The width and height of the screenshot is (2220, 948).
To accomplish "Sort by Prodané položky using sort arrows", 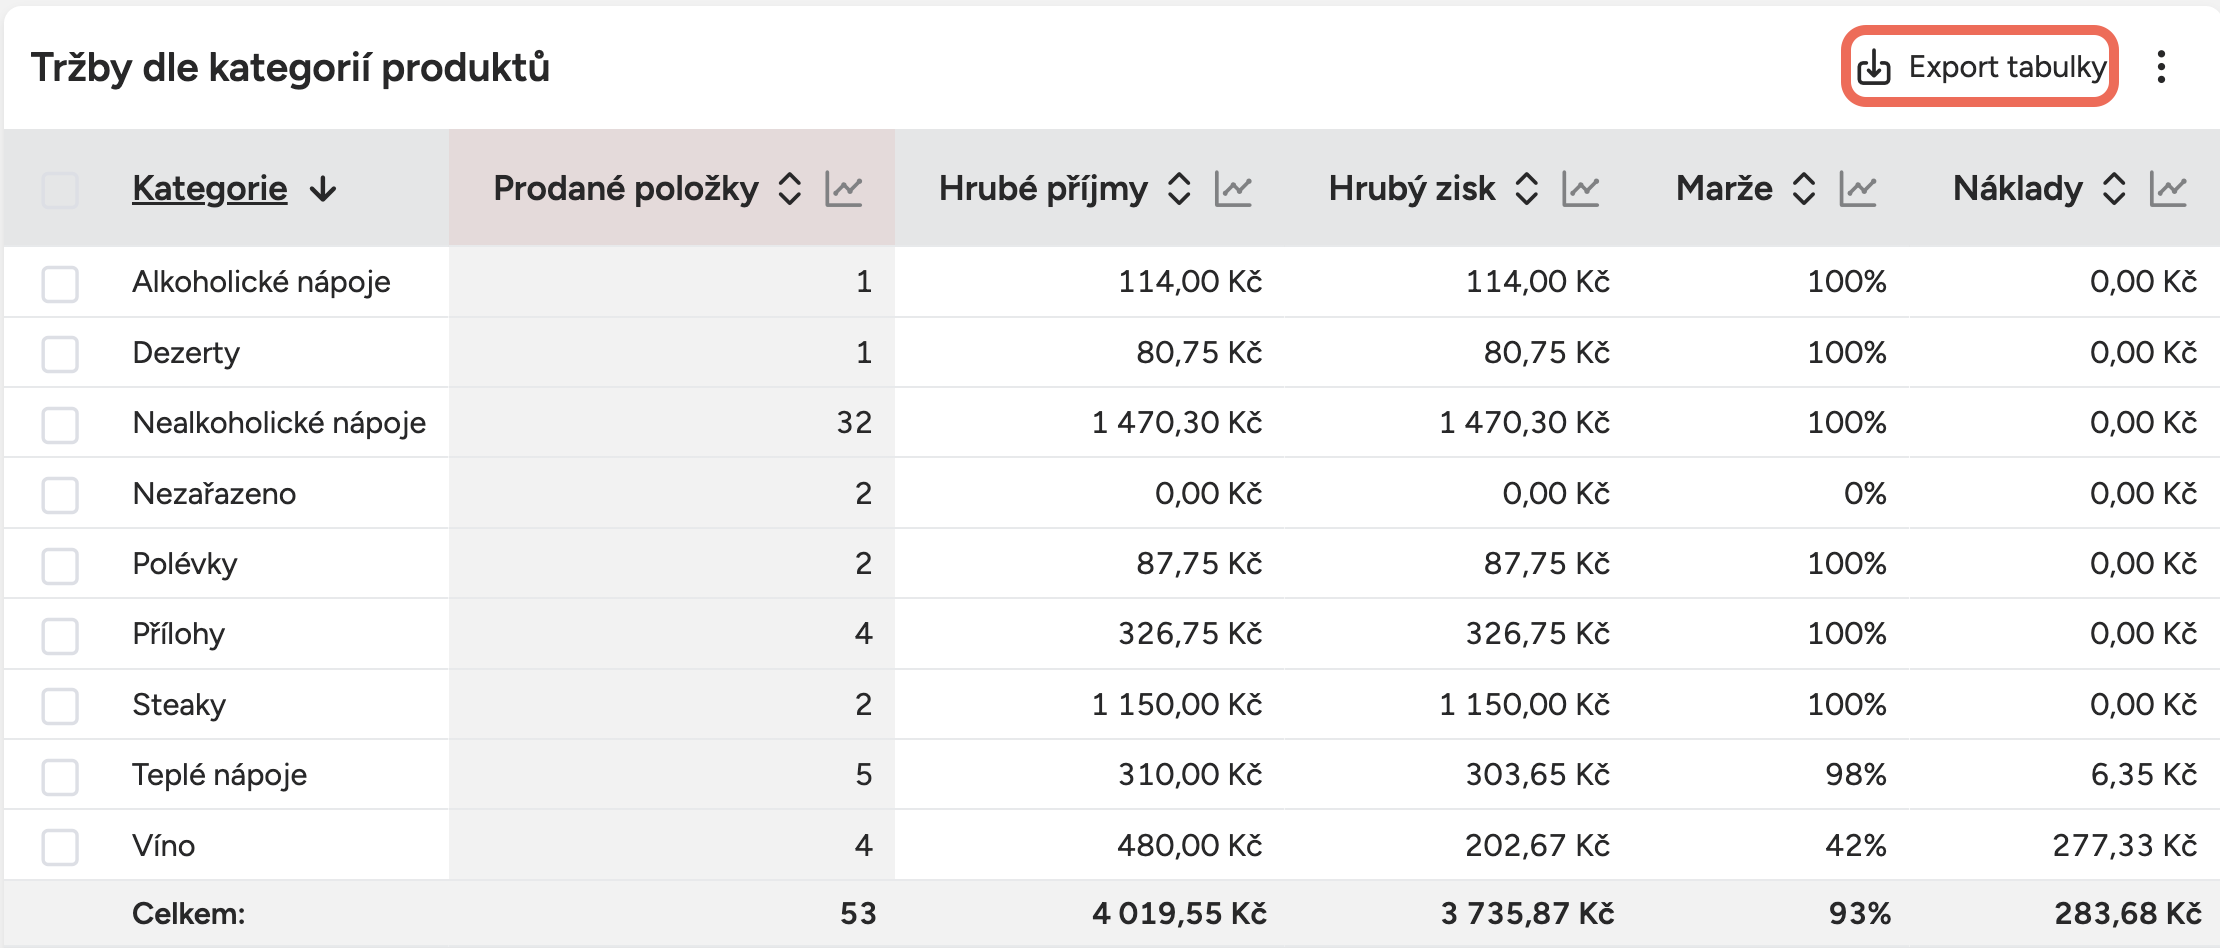I will click(790, 189).
